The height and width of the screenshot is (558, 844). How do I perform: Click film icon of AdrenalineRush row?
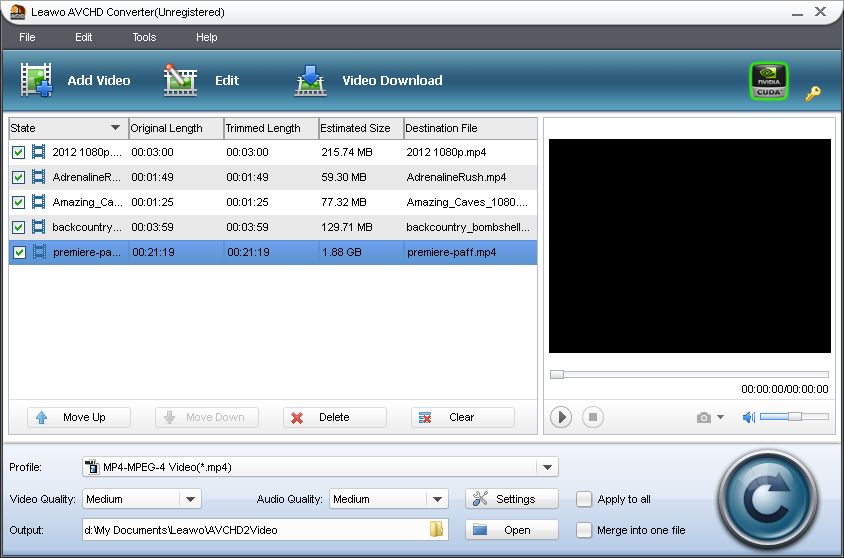(x=38, y=176)
